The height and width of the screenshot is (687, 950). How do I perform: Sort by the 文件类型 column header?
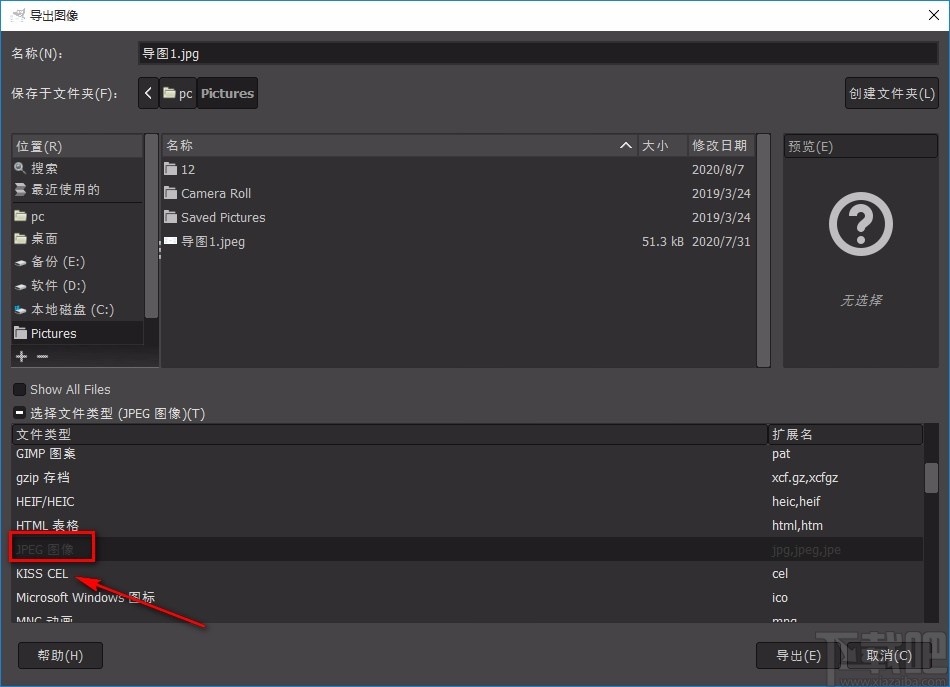[390, 434]
